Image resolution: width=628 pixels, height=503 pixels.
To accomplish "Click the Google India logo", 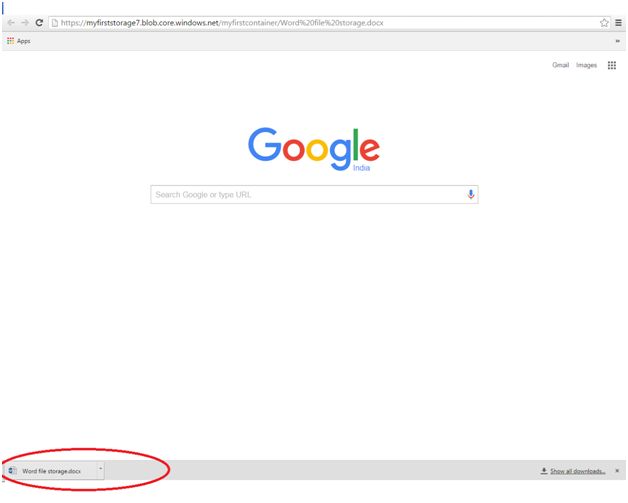I will pyautogui.click(x=314, y=149).
